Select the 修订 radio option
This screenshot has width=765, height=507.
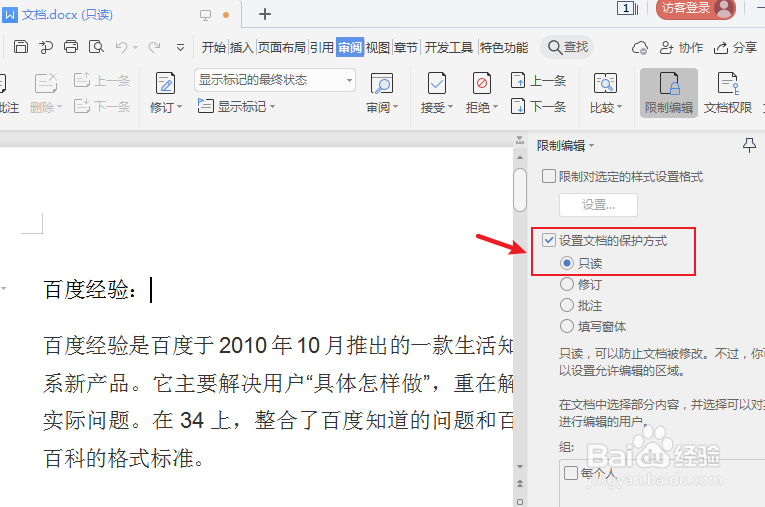[566, 284]
